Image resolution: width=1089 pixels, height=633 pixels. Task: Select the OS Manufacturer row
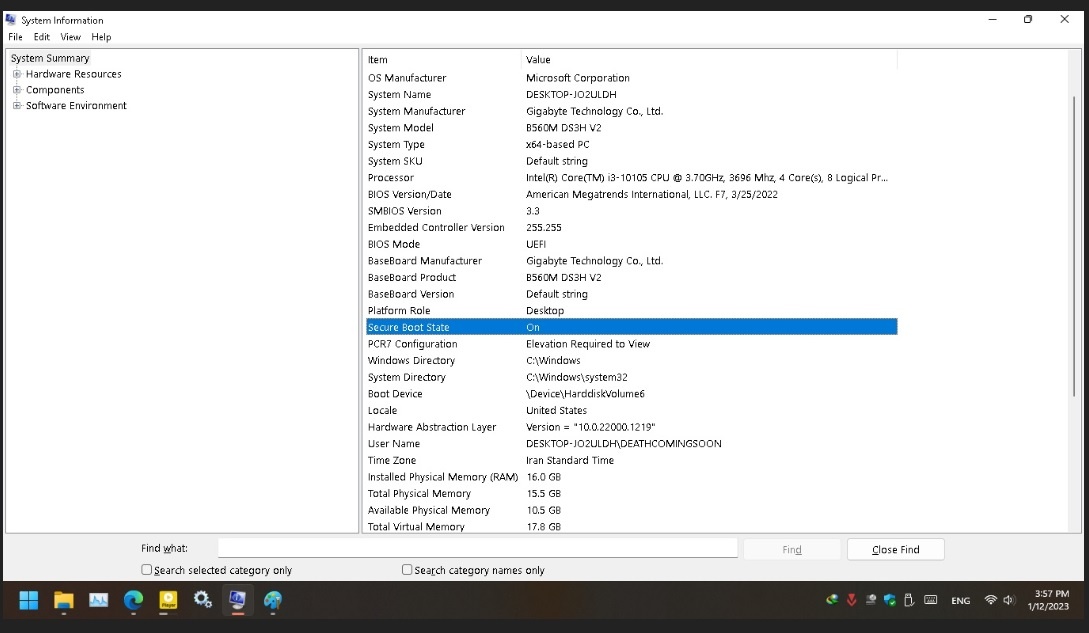tap(631, 78)
